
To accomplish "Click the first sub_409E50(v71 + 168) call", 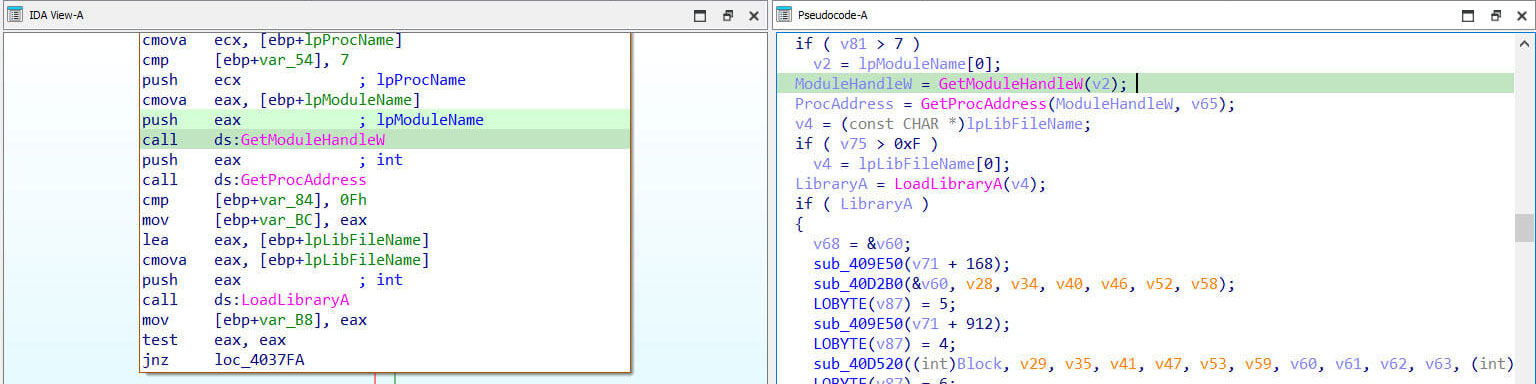I will [911, 264].
